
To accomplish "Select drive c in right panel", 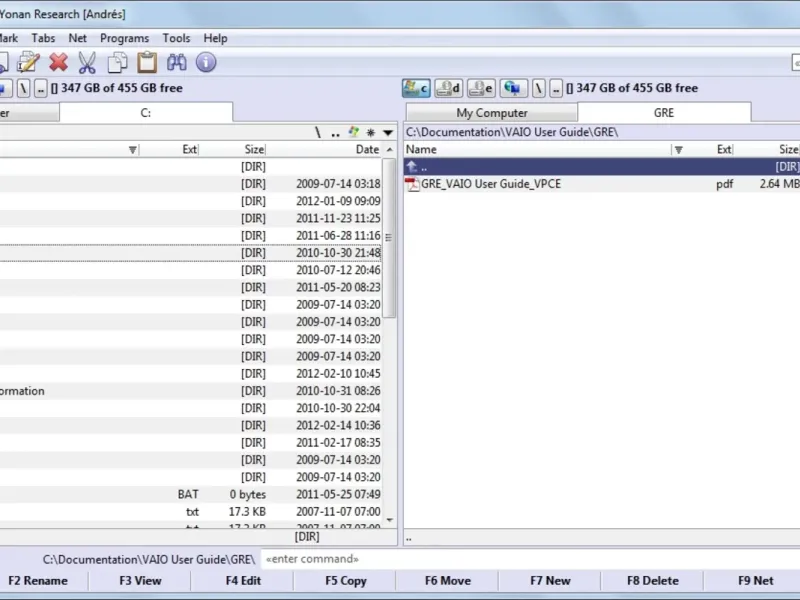I will pos(416,88).
